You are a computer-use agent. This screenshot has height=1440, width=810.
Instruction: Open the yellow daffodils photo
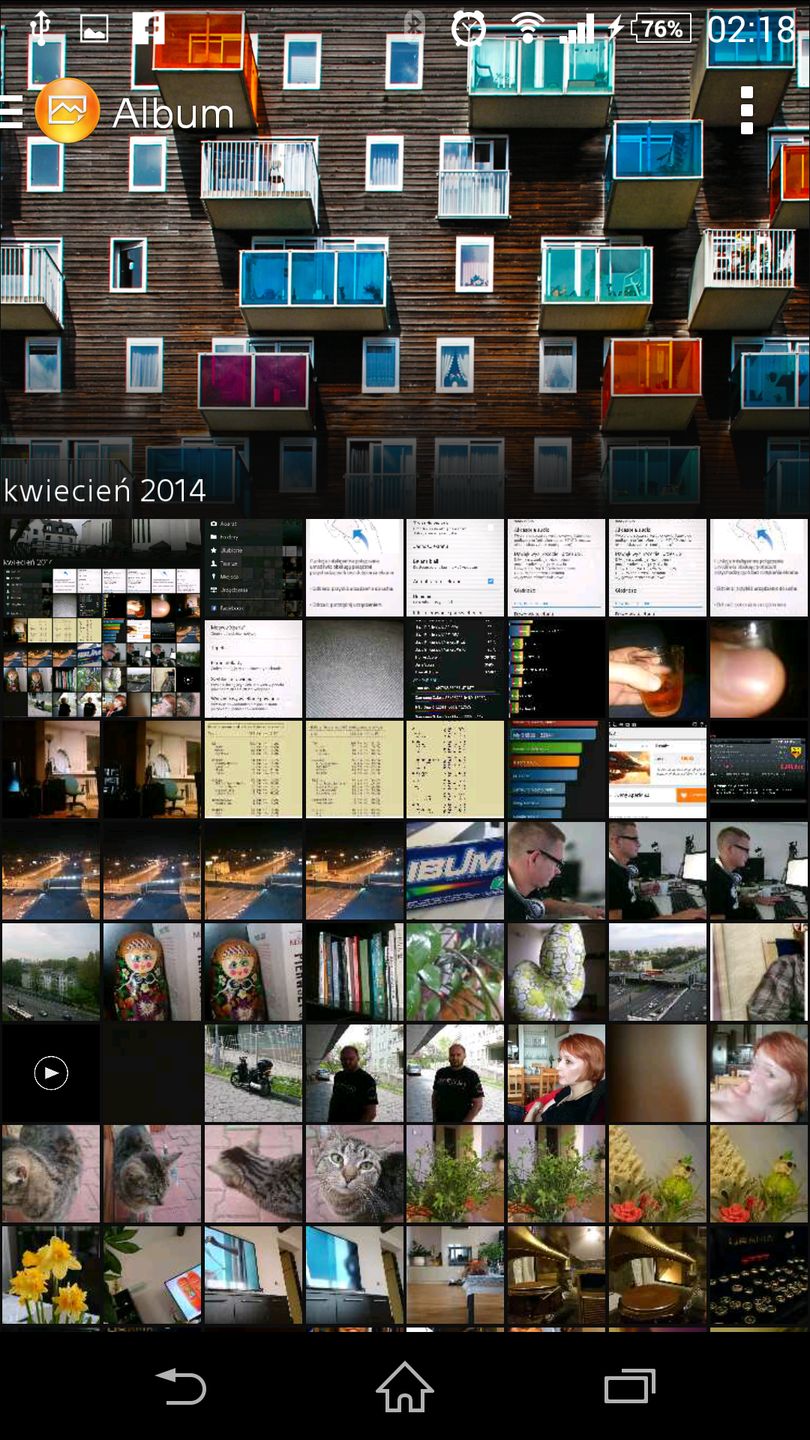pos(51,1276)
